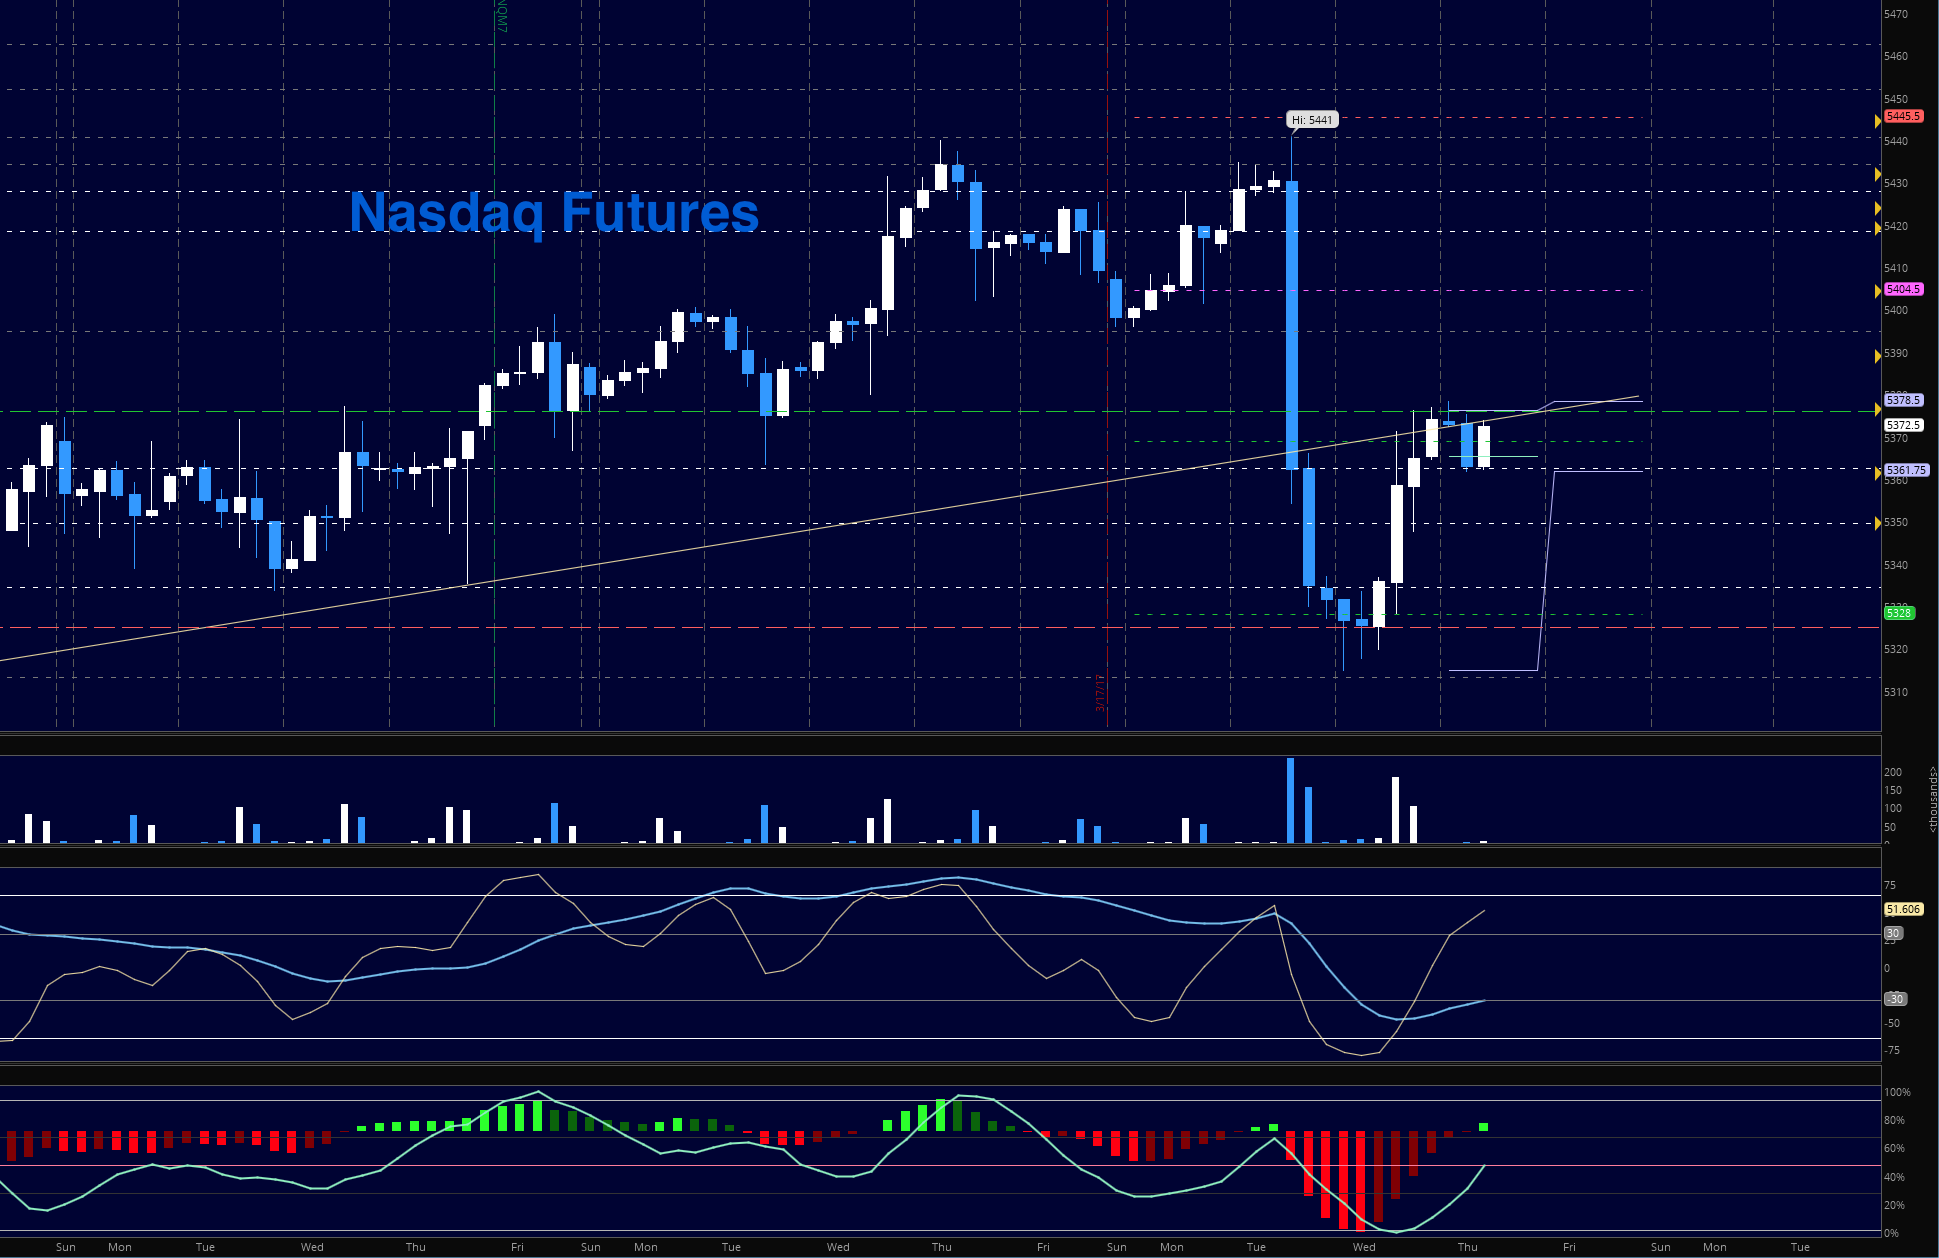Click the yellow arrow marker beside 5350

tap(1877, 523)
